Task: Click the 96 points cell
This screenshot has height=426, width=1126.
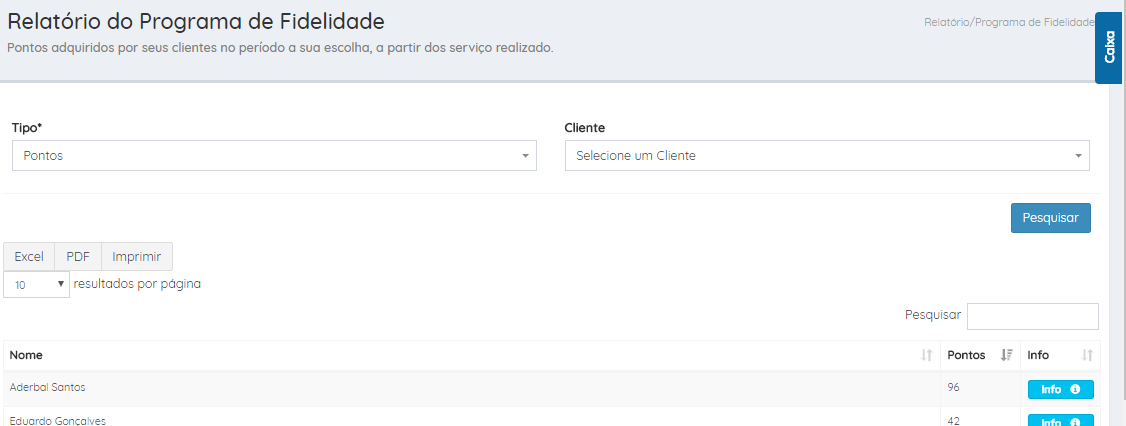Action: [954, 387]
